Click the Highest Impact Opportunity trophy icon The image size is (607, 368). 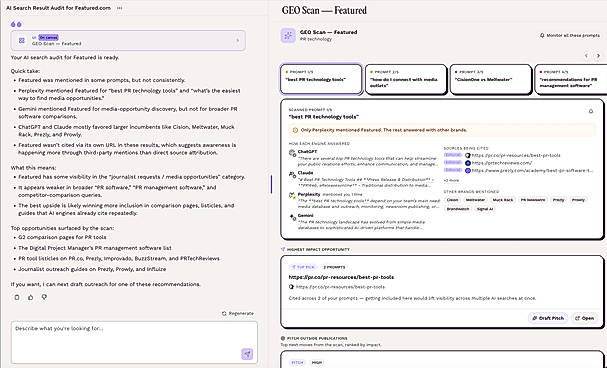[283, 250]
